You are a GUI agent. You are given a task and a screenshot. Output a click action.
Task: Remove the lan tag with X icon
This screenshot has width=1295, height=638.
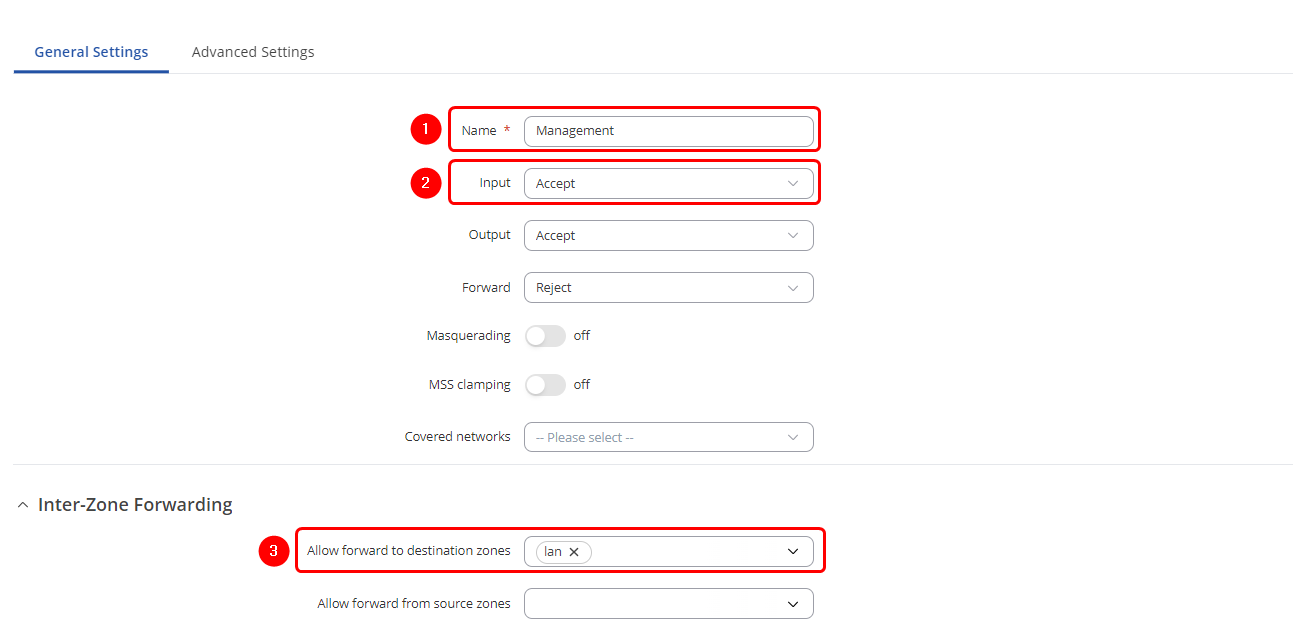[x=574, y=552]
